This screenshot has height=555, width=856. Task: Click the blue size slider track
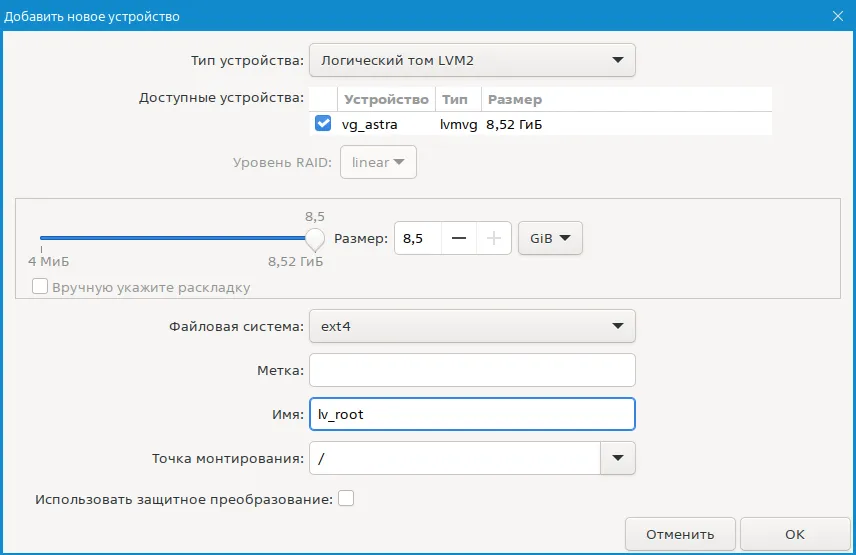point(173,238)
